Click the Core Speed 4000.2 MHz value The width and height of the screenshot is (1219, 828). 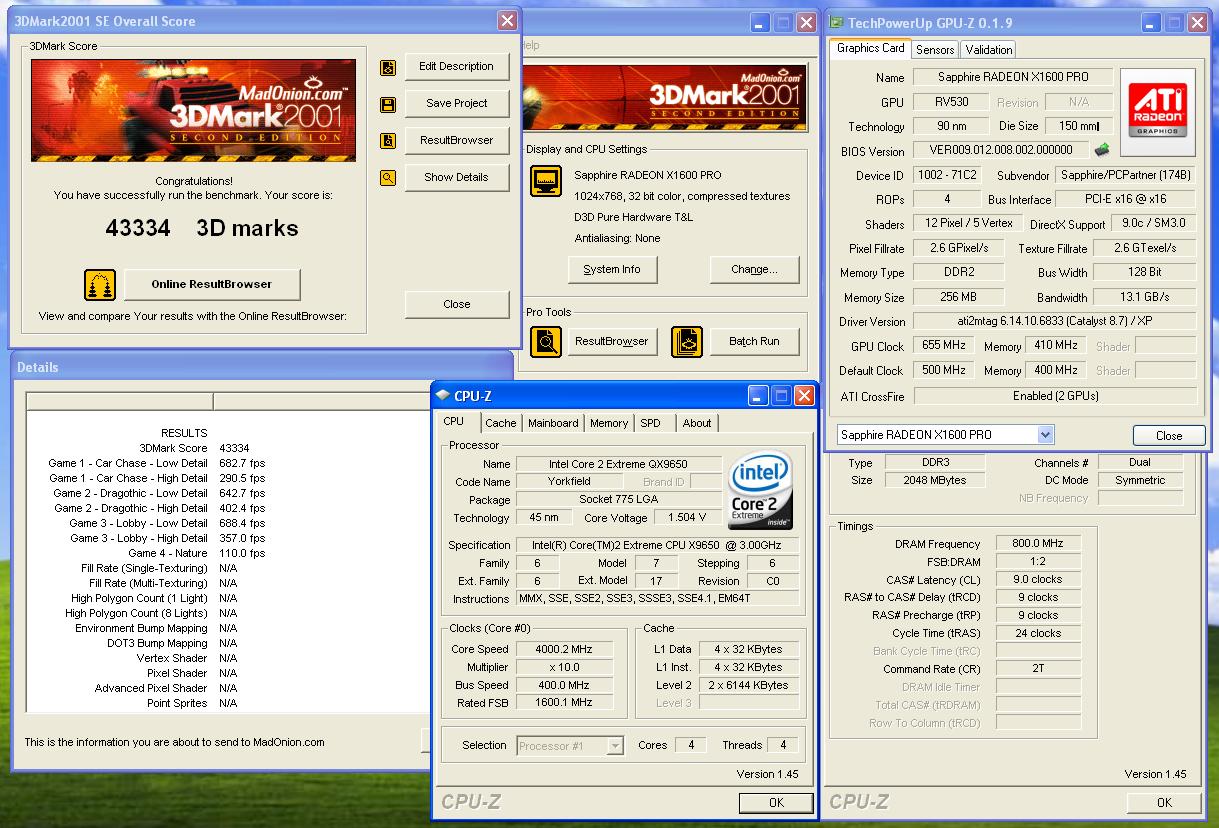564,650
